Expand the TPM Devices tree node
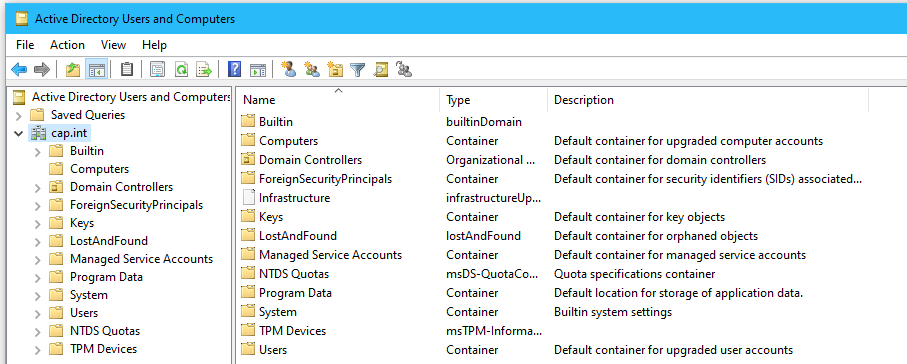This screenshot has width=907, height=364. click(38, 350)
